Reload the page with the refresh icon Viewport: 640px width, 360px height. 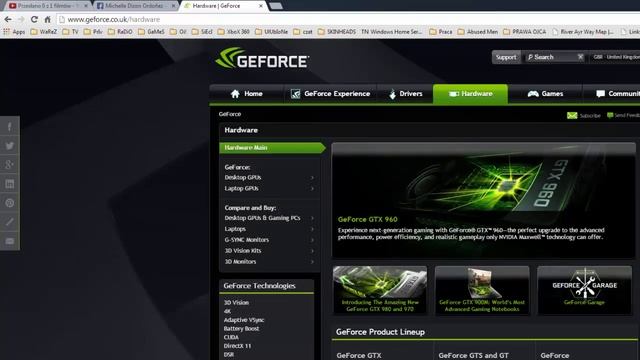click(x=34, y=19)
